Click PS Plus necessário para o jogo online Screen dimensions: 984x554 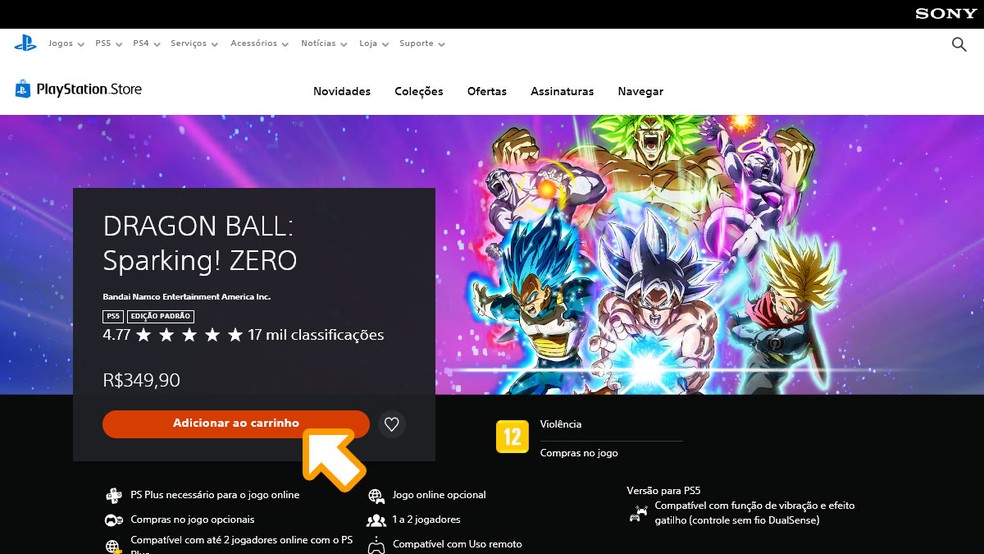[x=215, y=495]
